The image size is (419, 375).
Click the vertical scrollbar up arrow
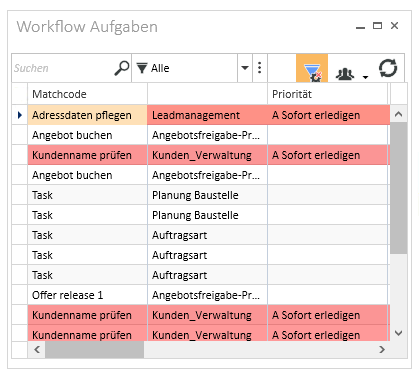point(398,114)
